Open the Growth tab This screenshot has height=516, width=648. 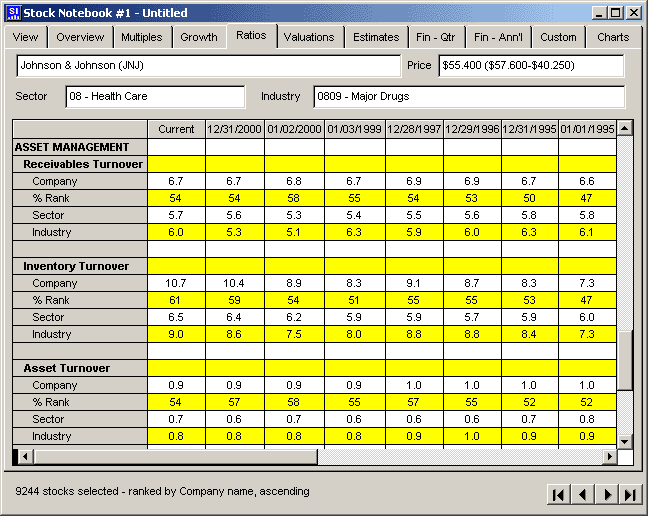click(199, 37)
